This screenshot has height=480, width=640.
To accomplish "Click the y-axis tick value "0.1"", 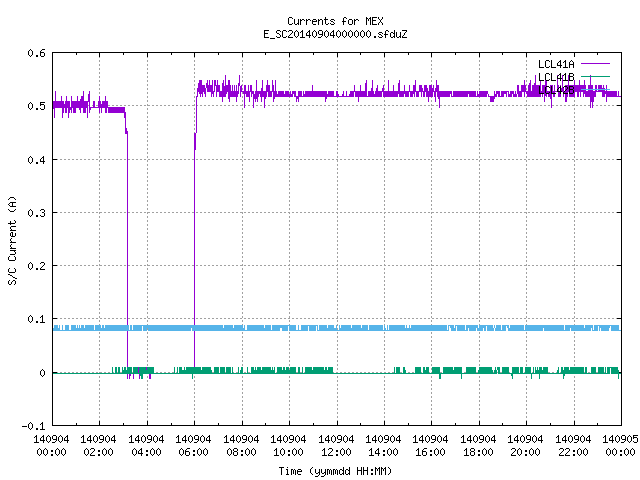I will 36,319.
